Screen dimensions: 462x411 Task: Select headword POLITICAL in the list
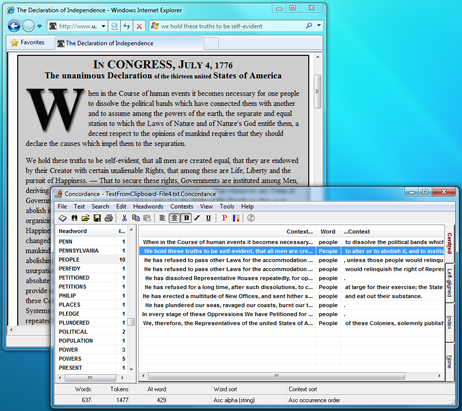(92, 332)
